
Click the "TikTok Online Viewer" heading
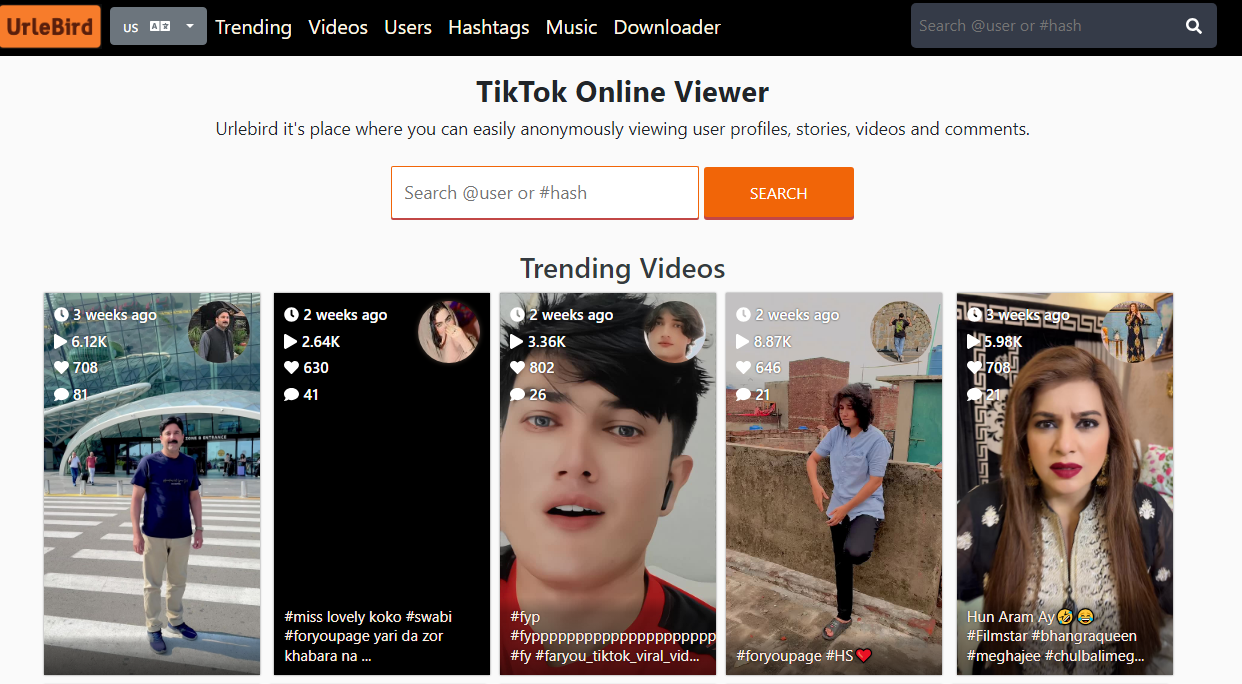(622, 92)
